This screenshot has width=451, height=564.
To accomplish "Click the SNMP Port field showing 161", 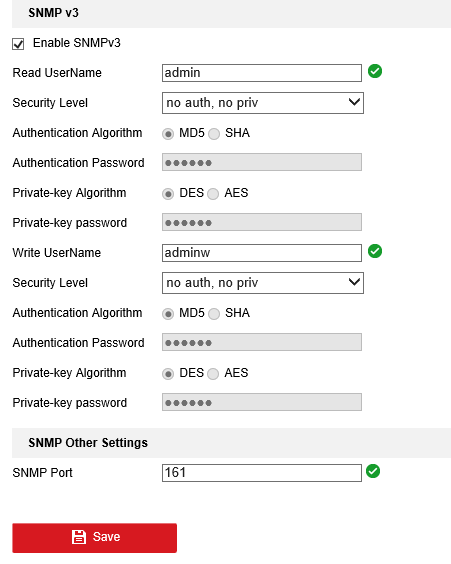I will 262,473.
